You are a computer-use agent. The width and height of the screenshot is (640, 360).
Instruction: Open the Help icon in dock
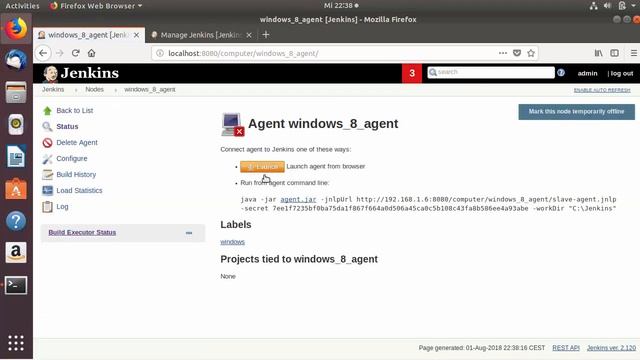tap(16, 221)
